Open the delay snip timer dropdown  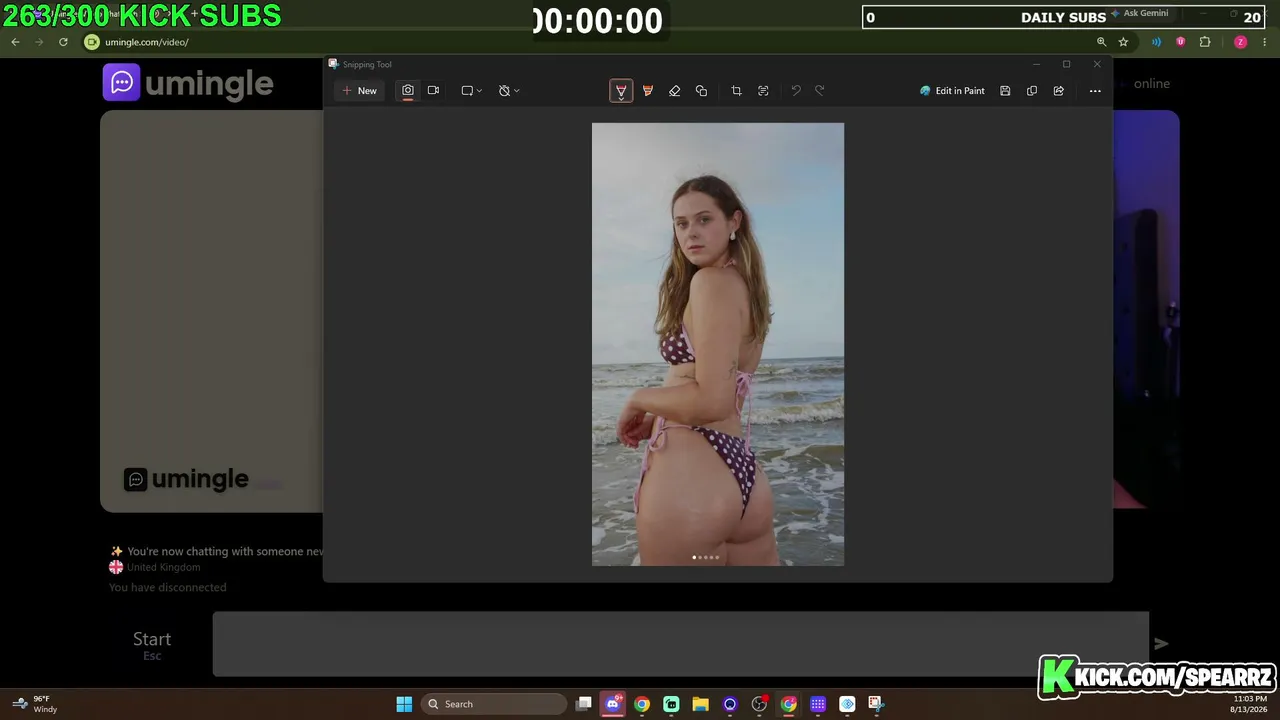point(509,91)
